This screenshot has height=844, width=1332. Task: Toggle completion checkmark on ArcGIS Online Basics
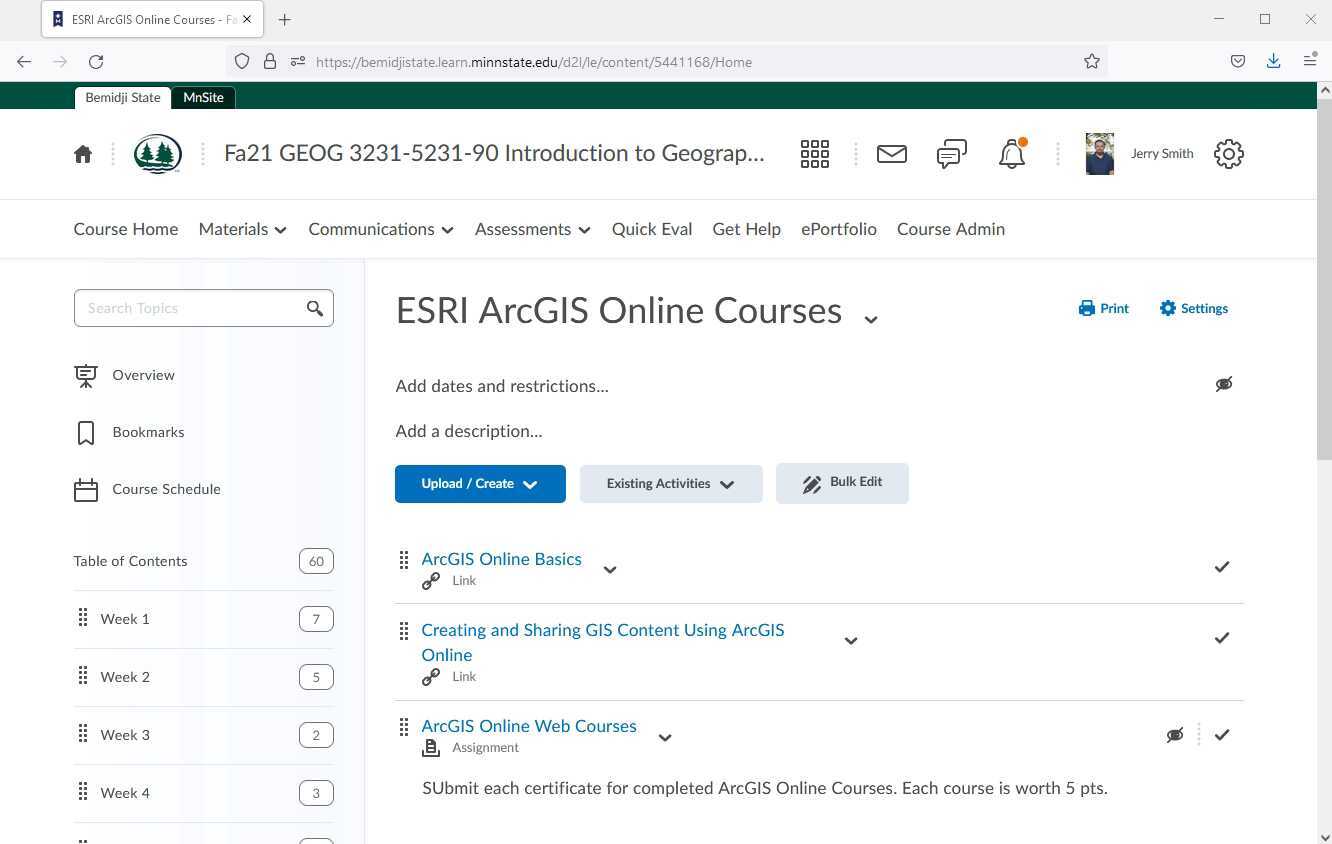coord(1221,567)
